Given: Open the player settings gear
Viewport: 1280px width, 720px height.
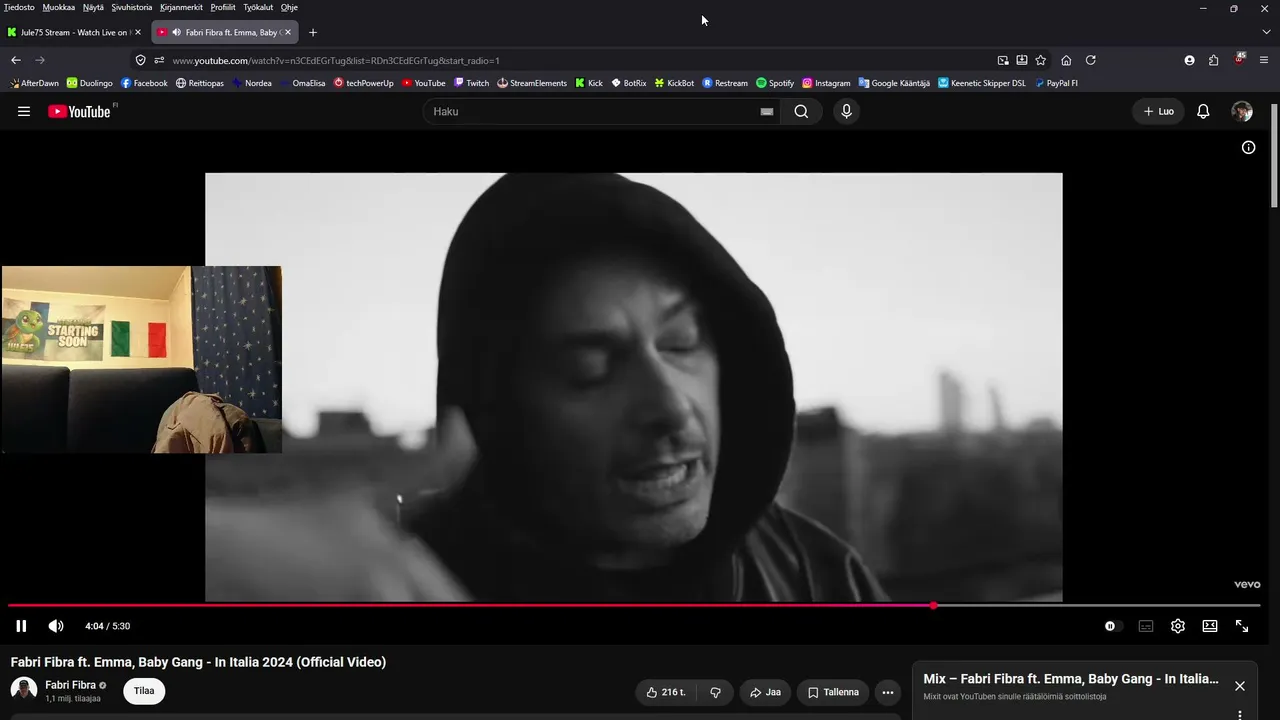Looking at the screenshot, I should click(1178, 626).
